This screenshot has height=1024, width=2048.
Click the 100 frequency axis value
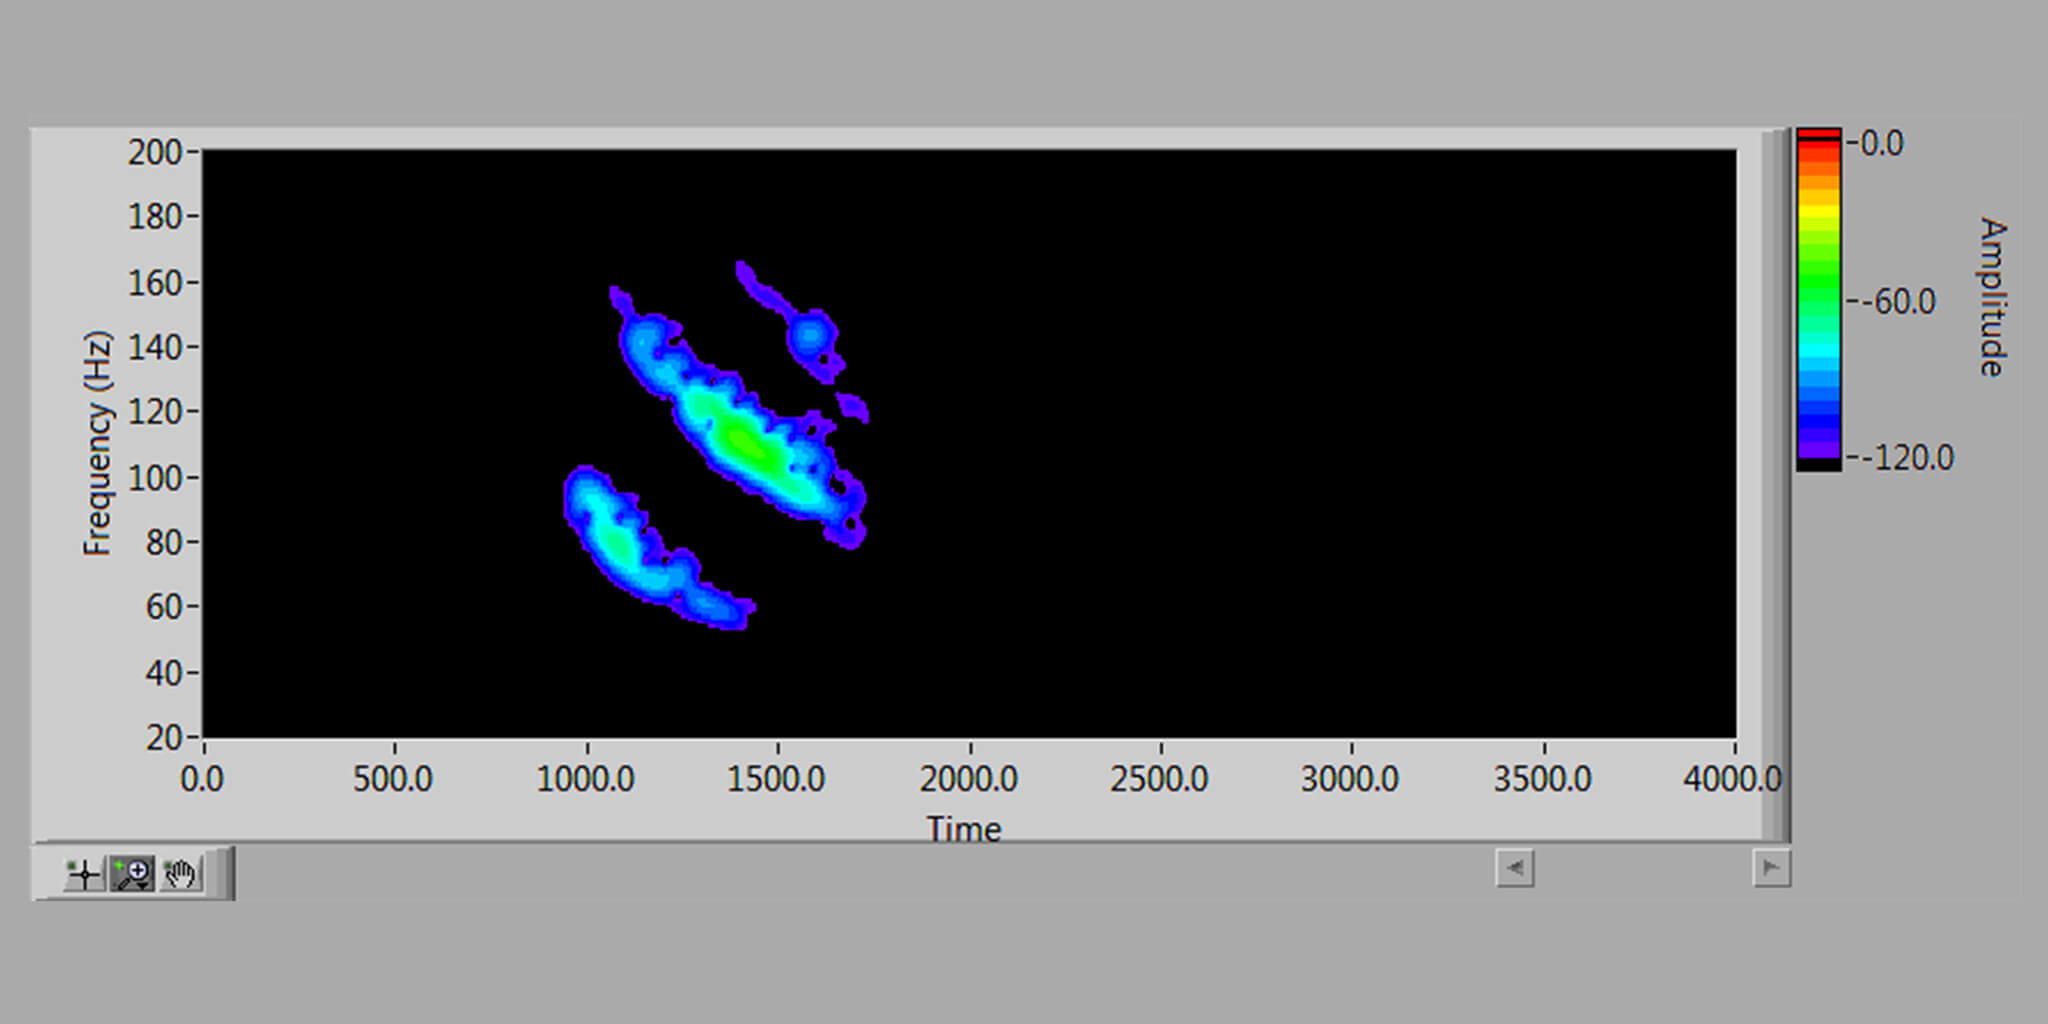click(x=154, y=477)
